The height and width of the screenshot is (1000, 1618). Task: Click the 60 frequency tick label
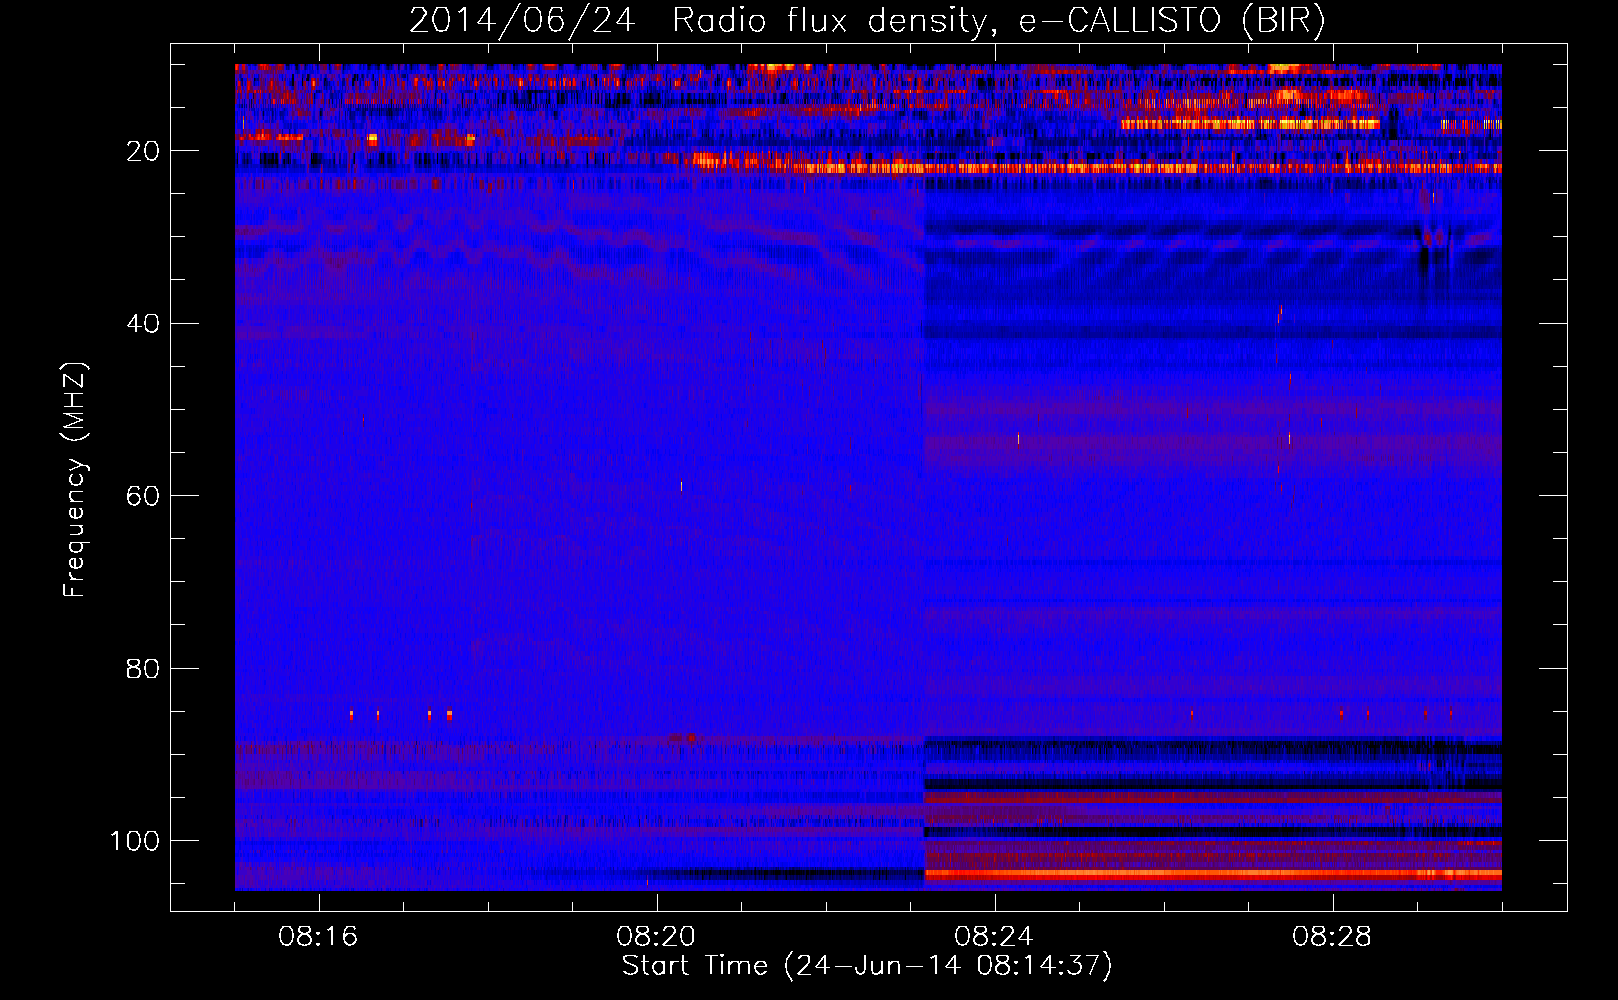143,497
